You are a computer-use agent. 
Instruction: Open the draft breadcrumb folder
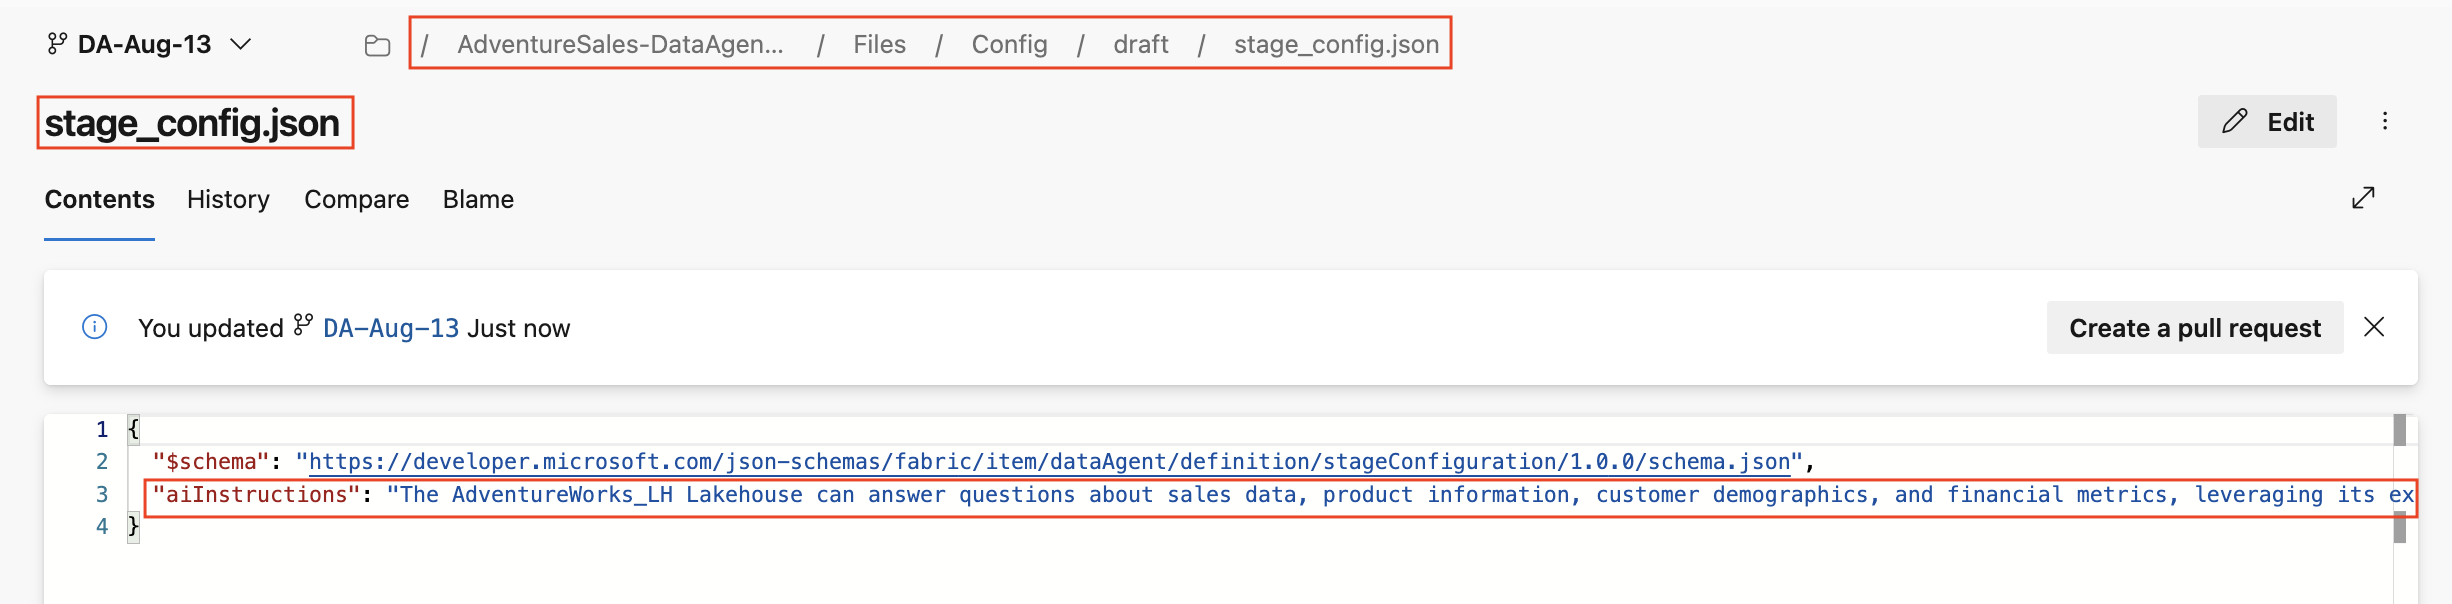[x=1140, y=44]
